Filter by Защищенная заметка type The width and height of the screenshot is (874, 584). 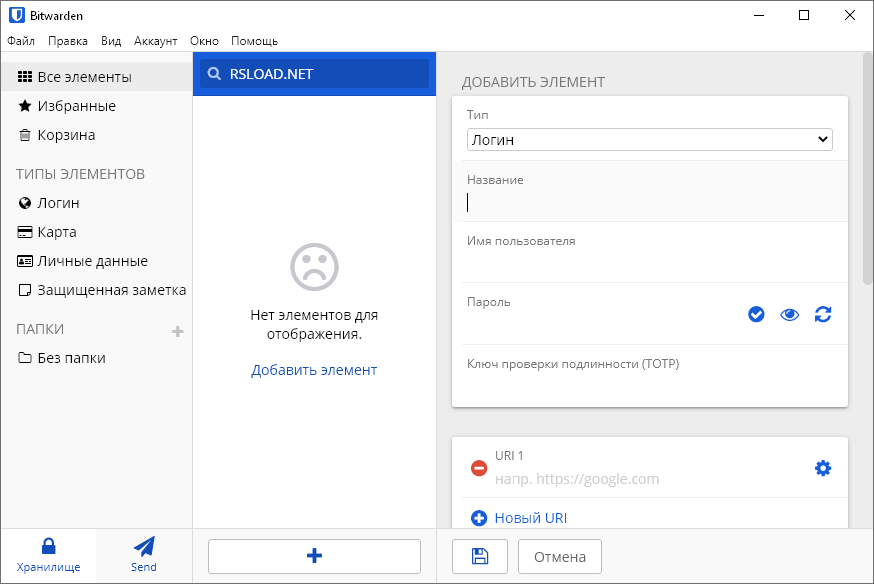pyautogui.click(x=97, y=290)
